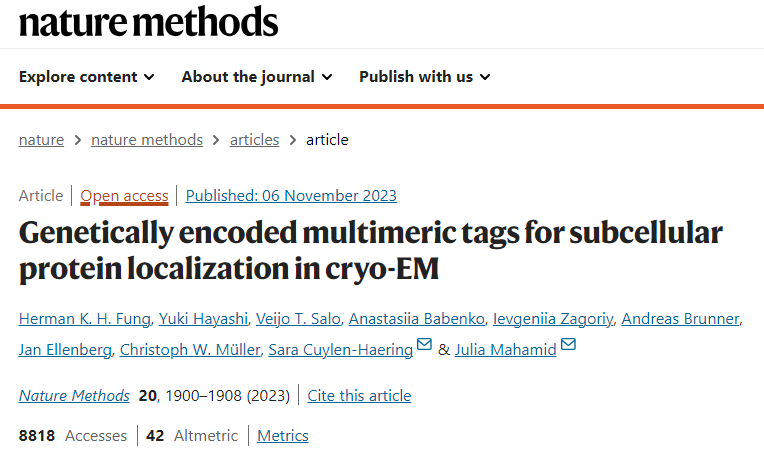Click the email envelope icon after Julia Mahamid
This screenshot has width=764, height=455.
coord(568,344)
